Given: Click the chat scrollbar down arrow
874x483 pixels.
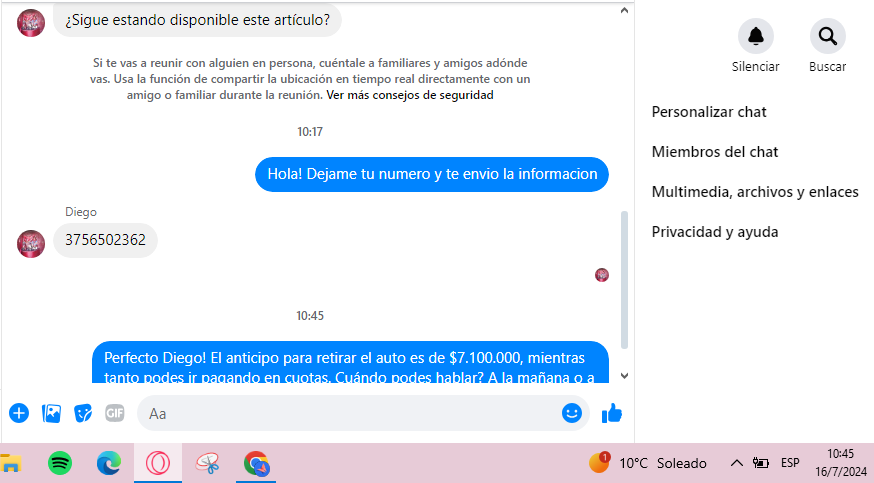Looking at the screenshot, I should click(625, 376).
